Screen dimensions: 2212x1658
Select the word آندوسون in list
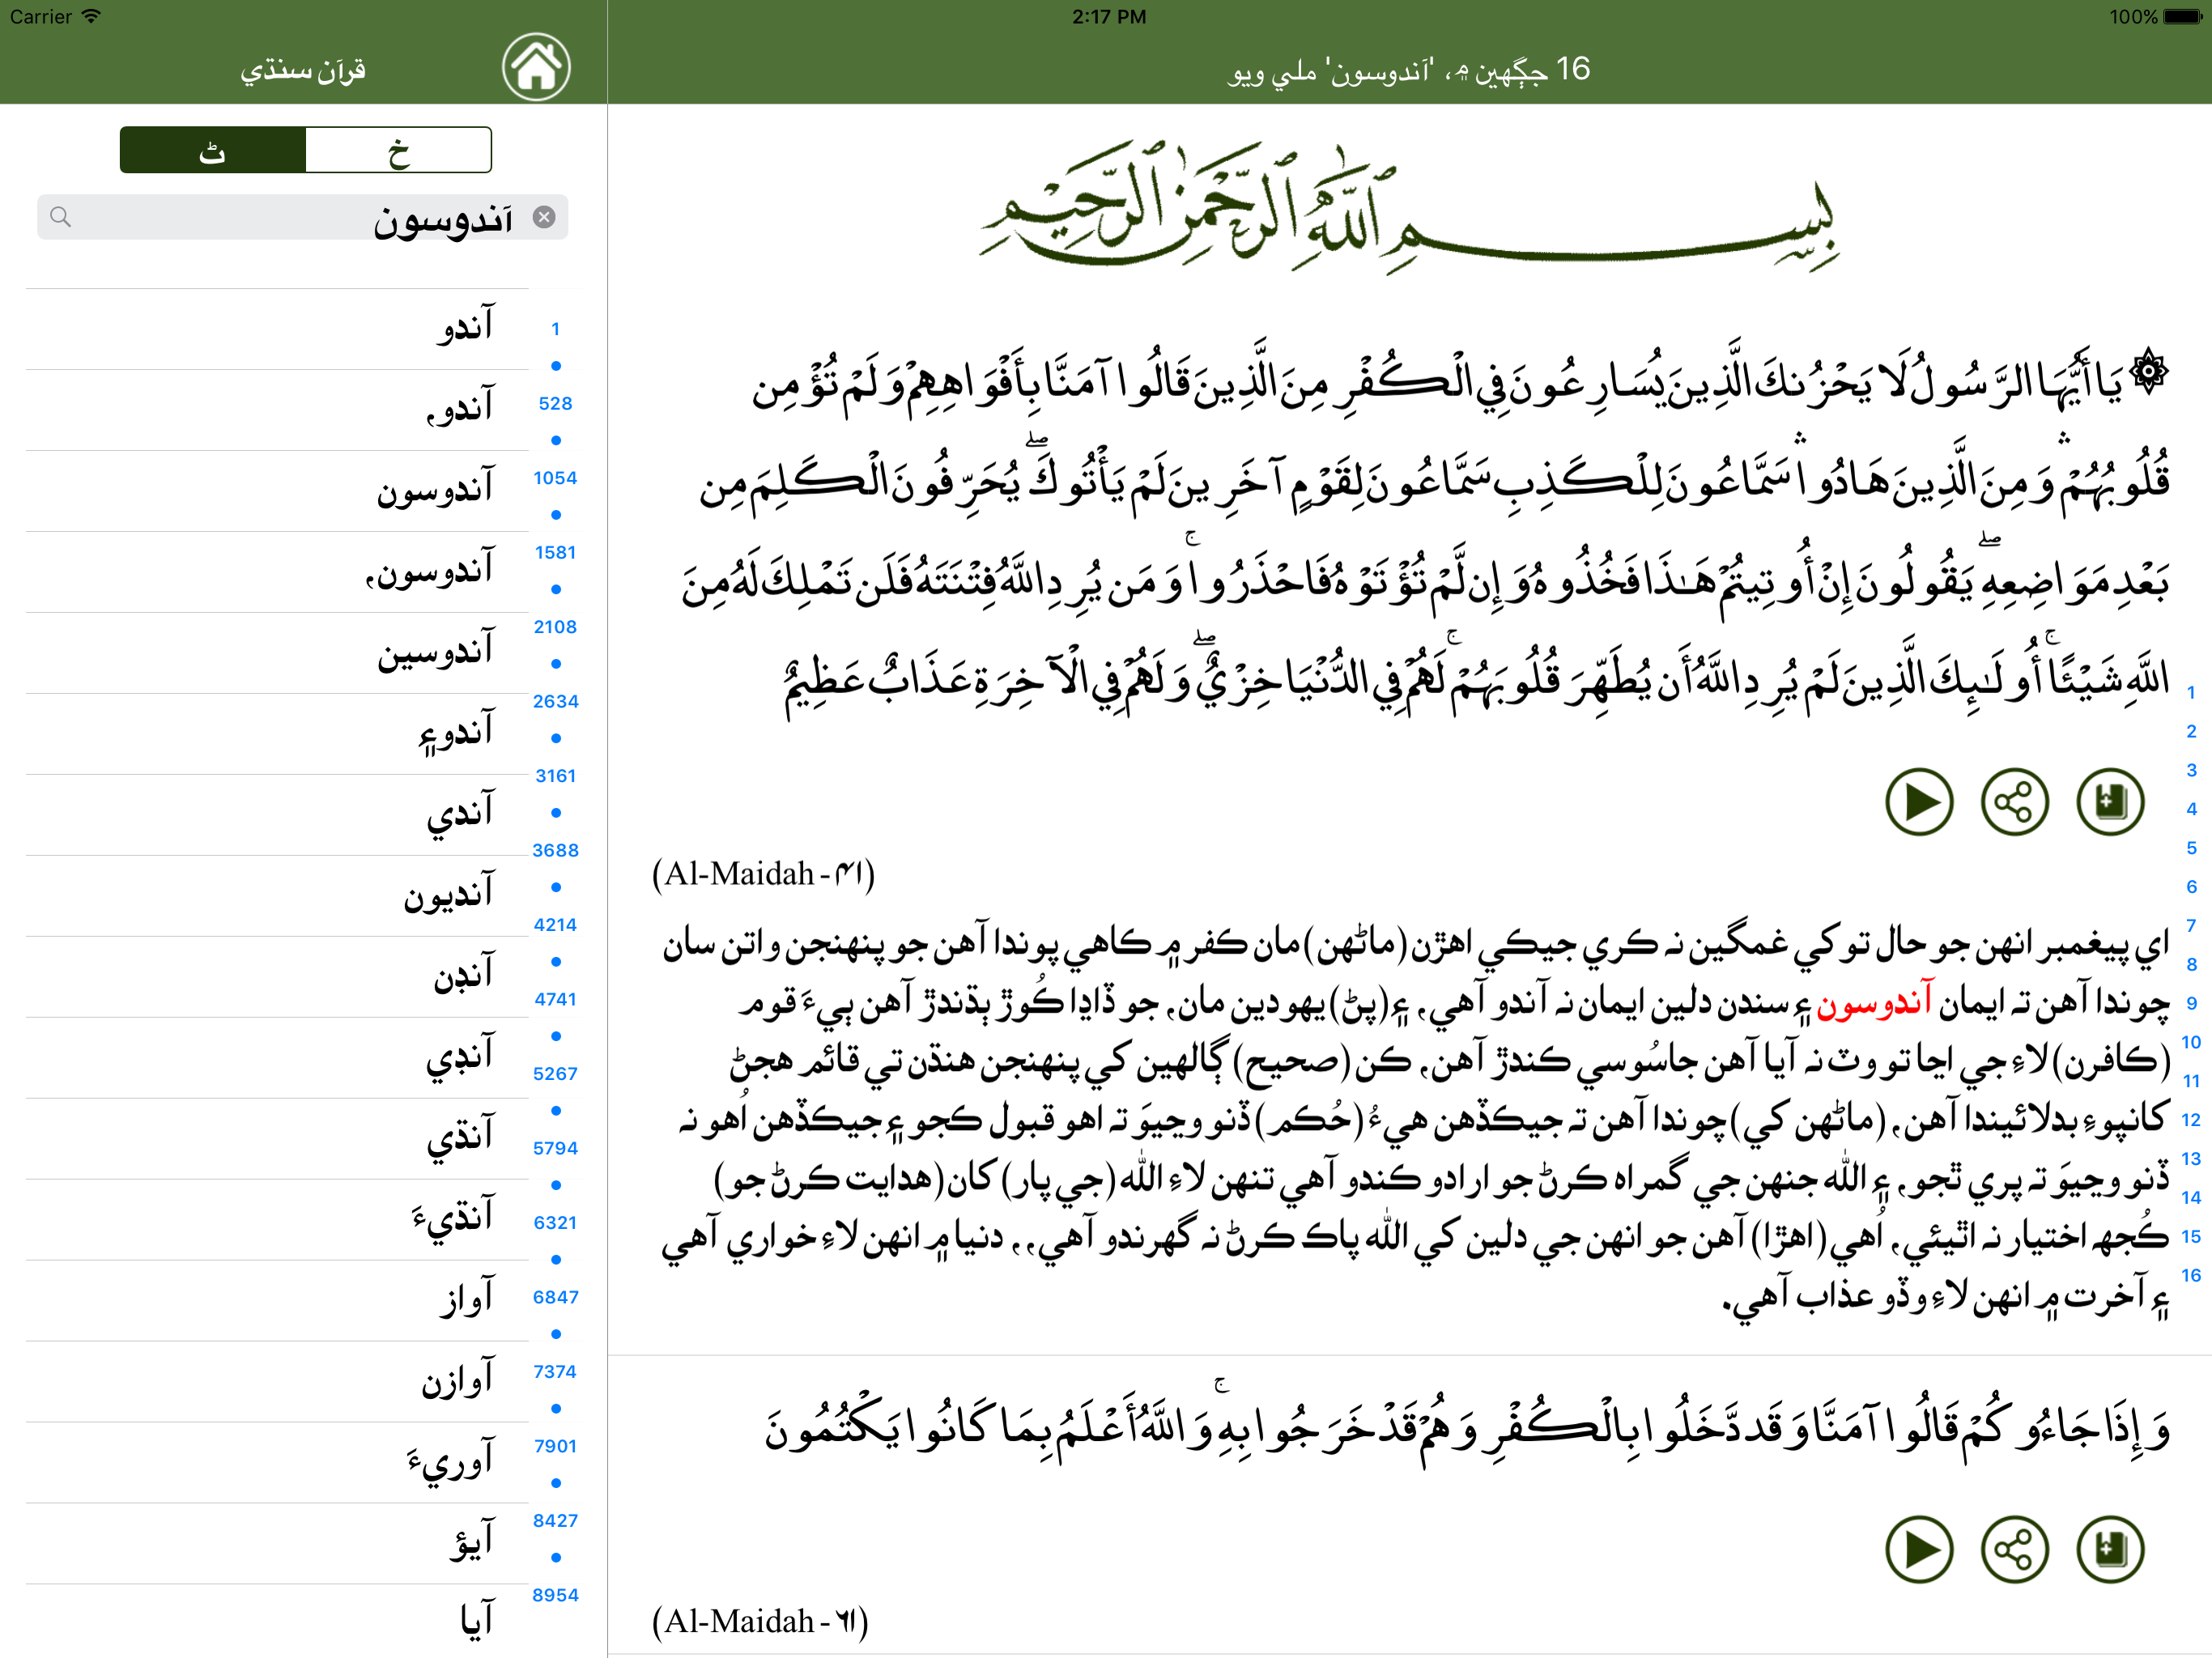(x=277, y=491)
